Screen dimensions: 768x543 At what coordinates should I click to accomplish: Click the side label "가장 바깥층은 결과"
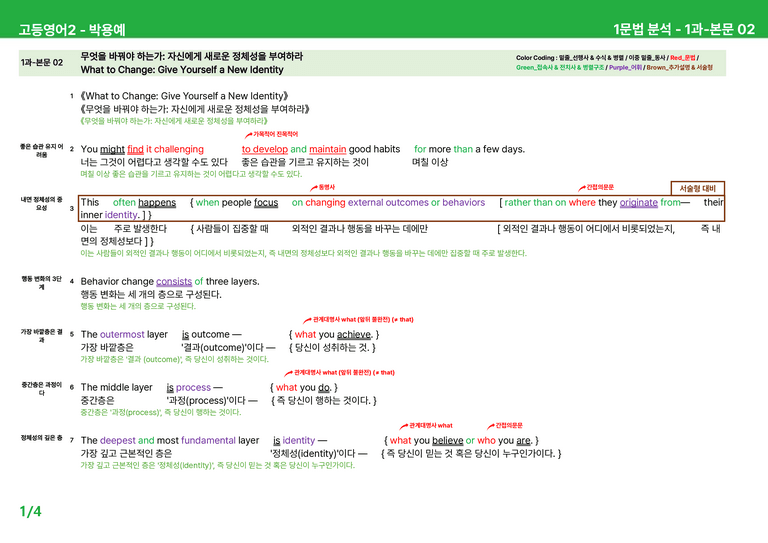(42, 335)
